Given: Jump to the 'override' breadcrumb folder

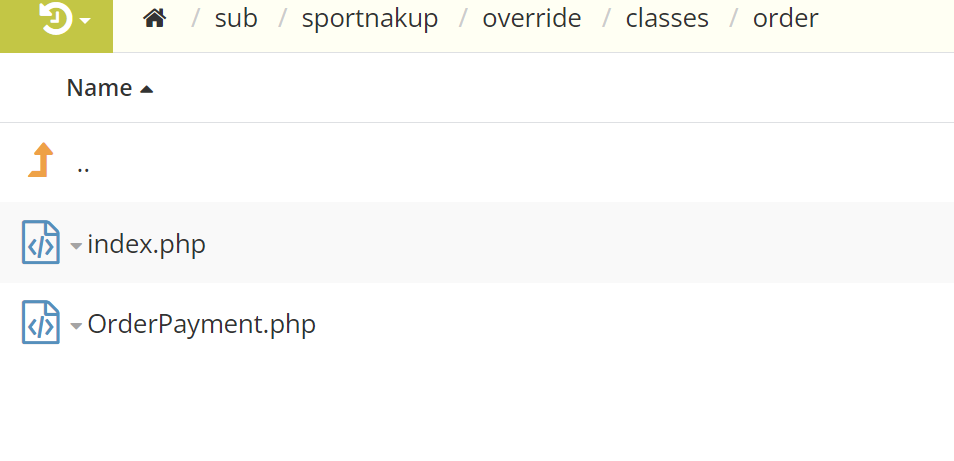Looking at the screenshot, I should 531,18.
